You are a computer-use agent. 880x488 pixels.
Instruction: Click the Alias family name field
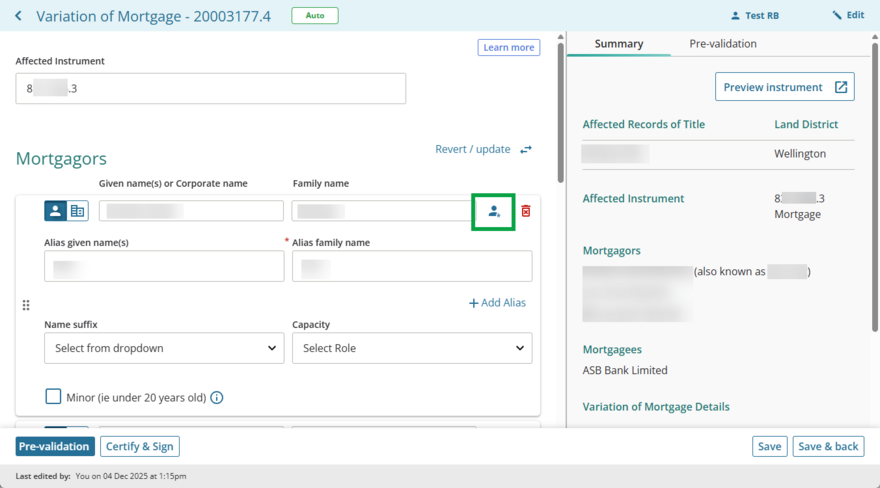point(412,266)
